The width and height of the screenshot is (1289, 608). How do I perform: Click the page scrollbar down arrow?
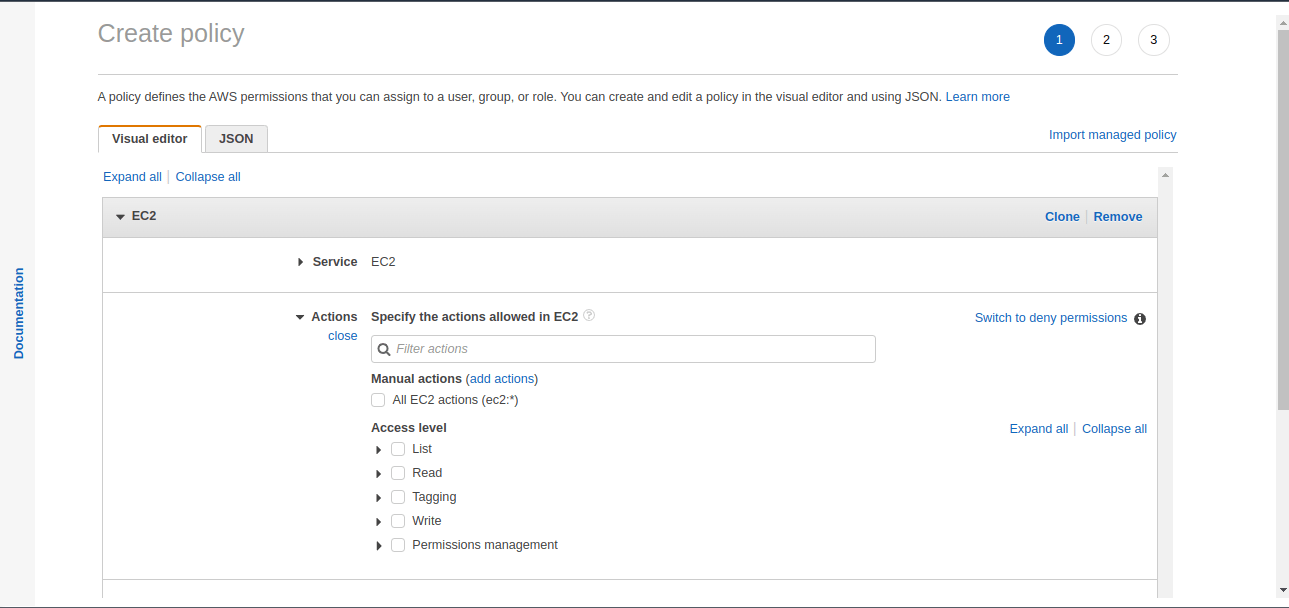click(1283, 590)
